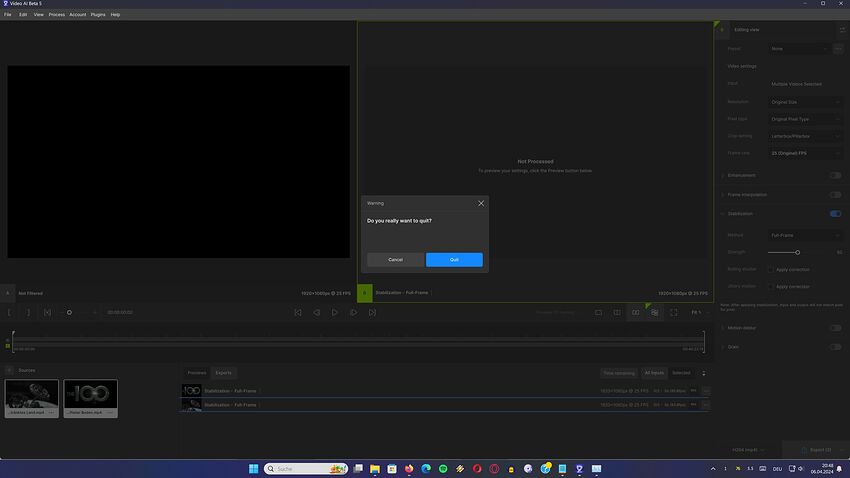Open the three-dot options next to the Preset dropdown
The height and width of the screenshot is (478, 850).
click(x=839, y=48)
